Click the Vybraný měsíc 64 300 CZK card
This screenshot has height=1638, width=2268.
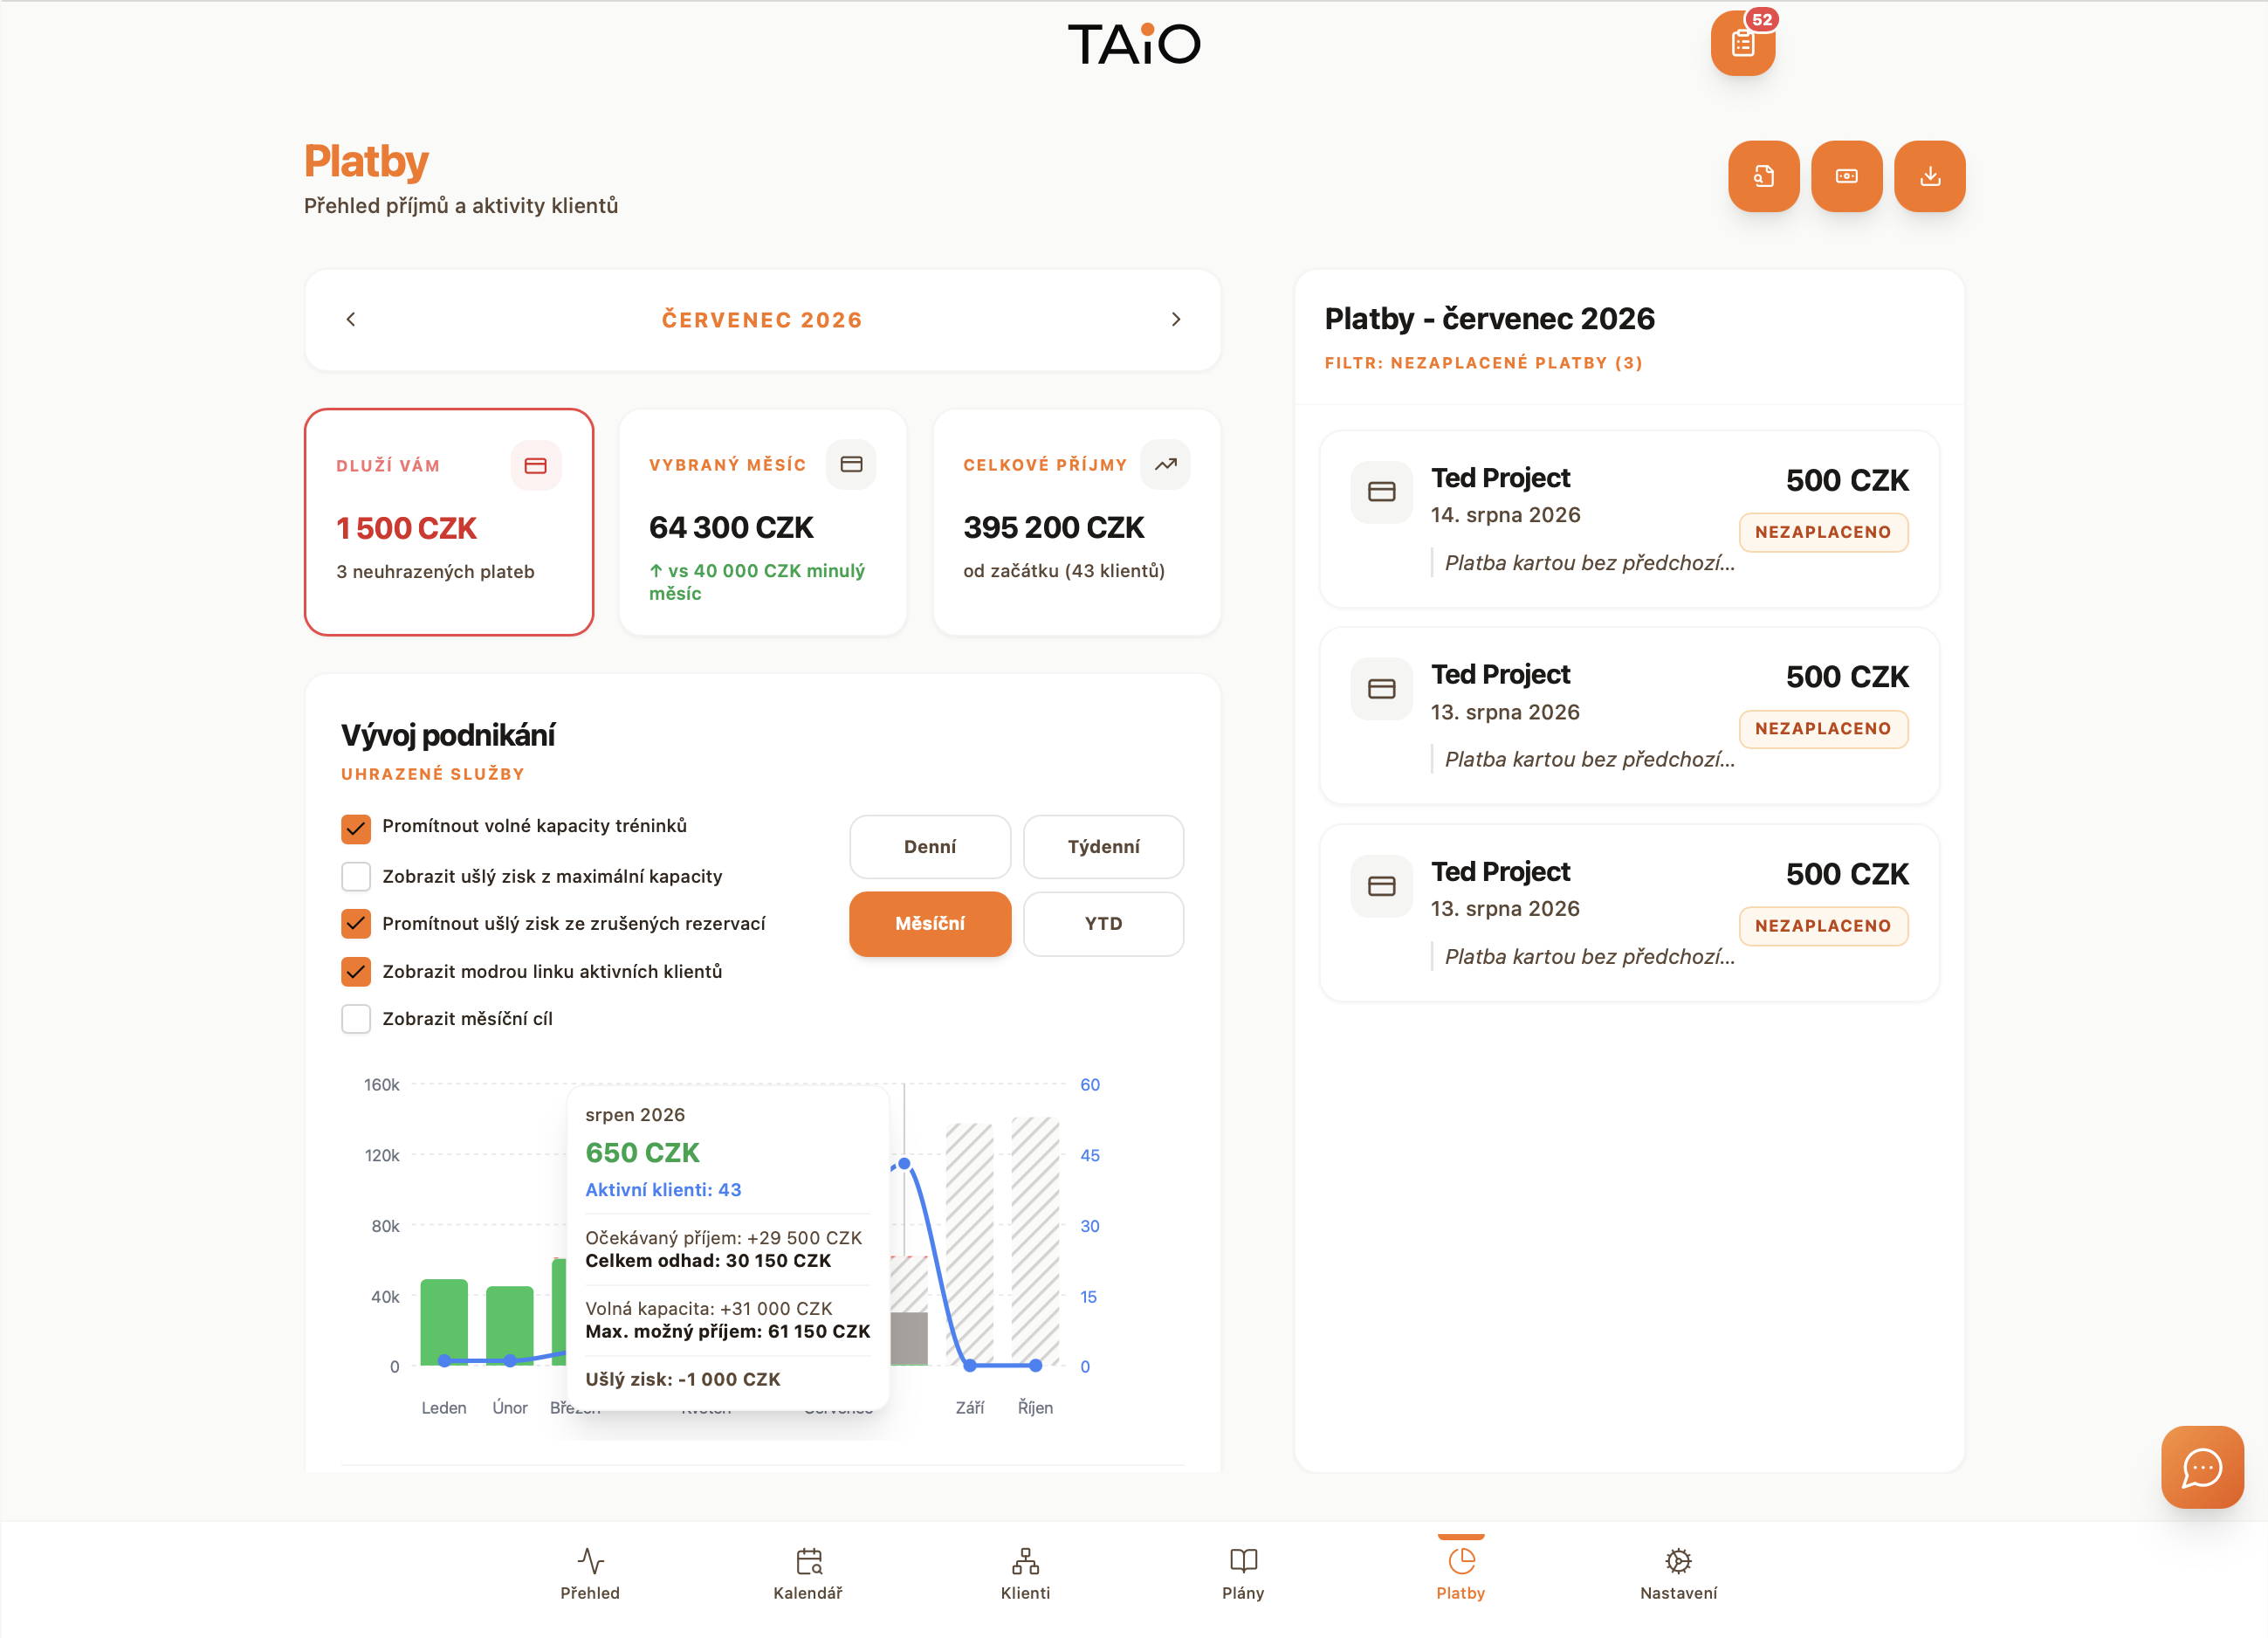coord(763,521)
